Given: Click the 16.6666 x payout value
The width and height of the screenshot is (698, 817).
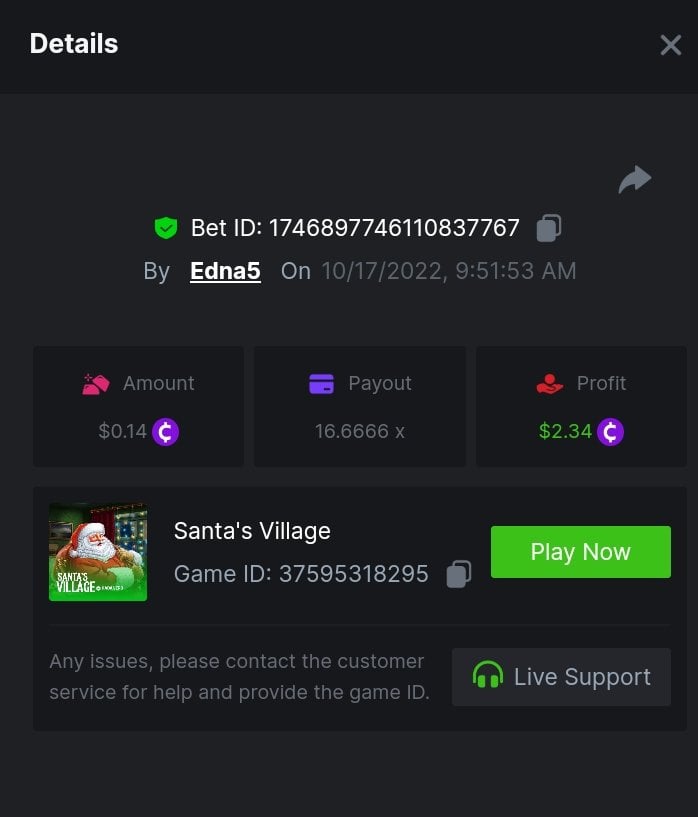Looking at the screenshot, I should (x=359, y=432).
